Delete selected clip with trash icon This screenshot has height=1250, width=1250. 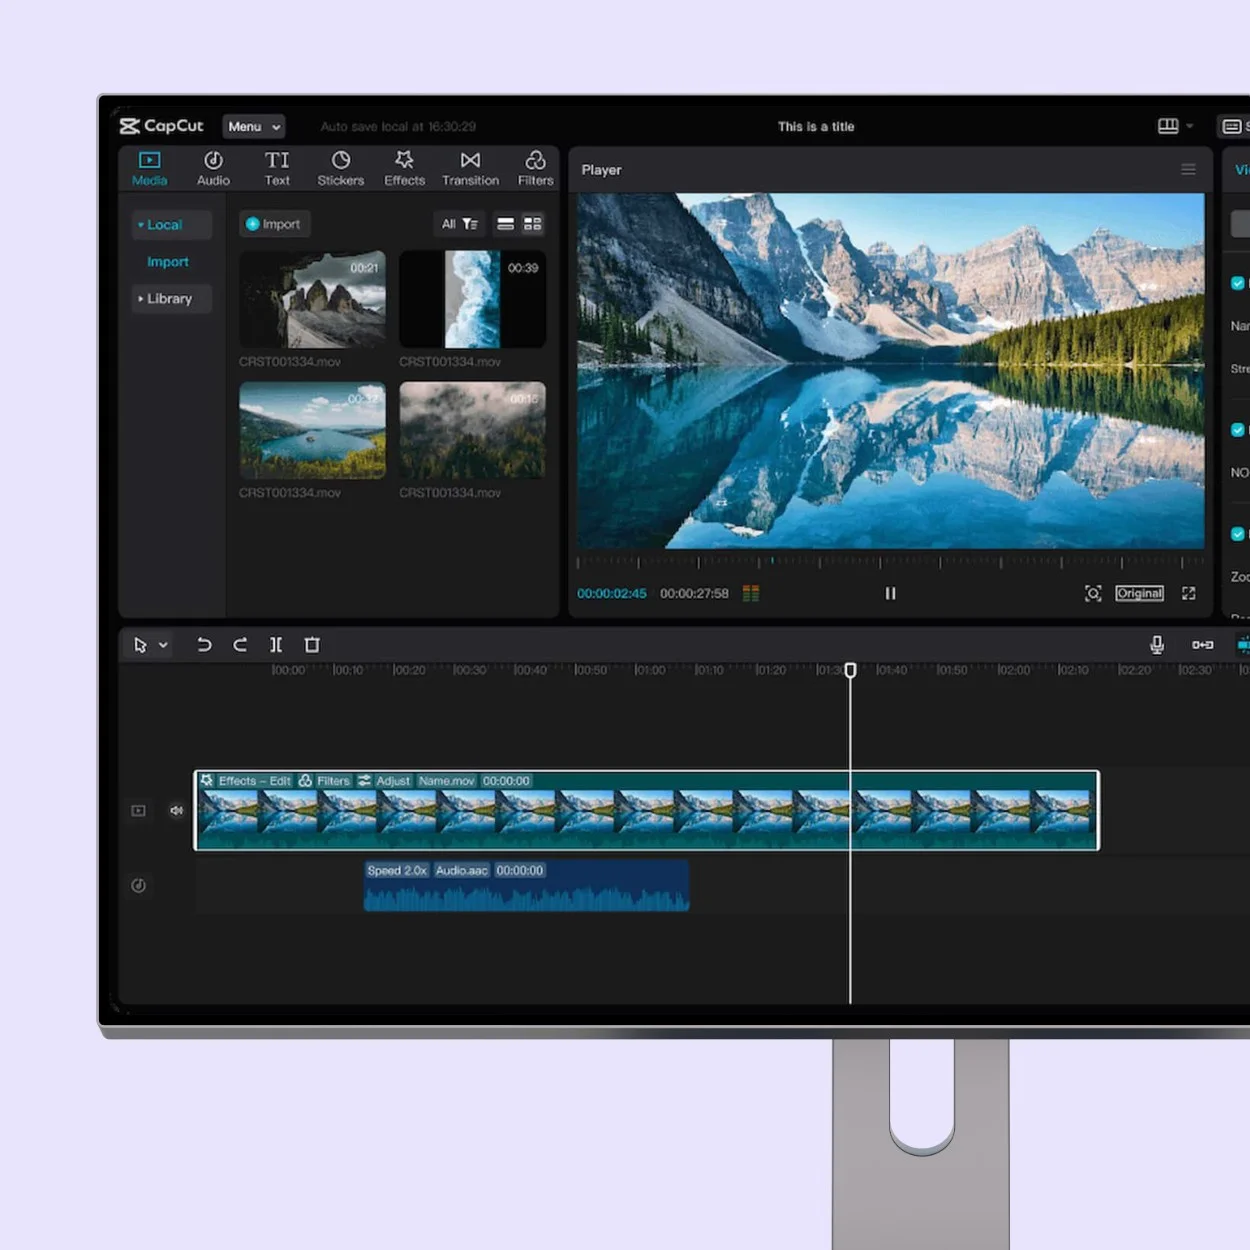312,645
